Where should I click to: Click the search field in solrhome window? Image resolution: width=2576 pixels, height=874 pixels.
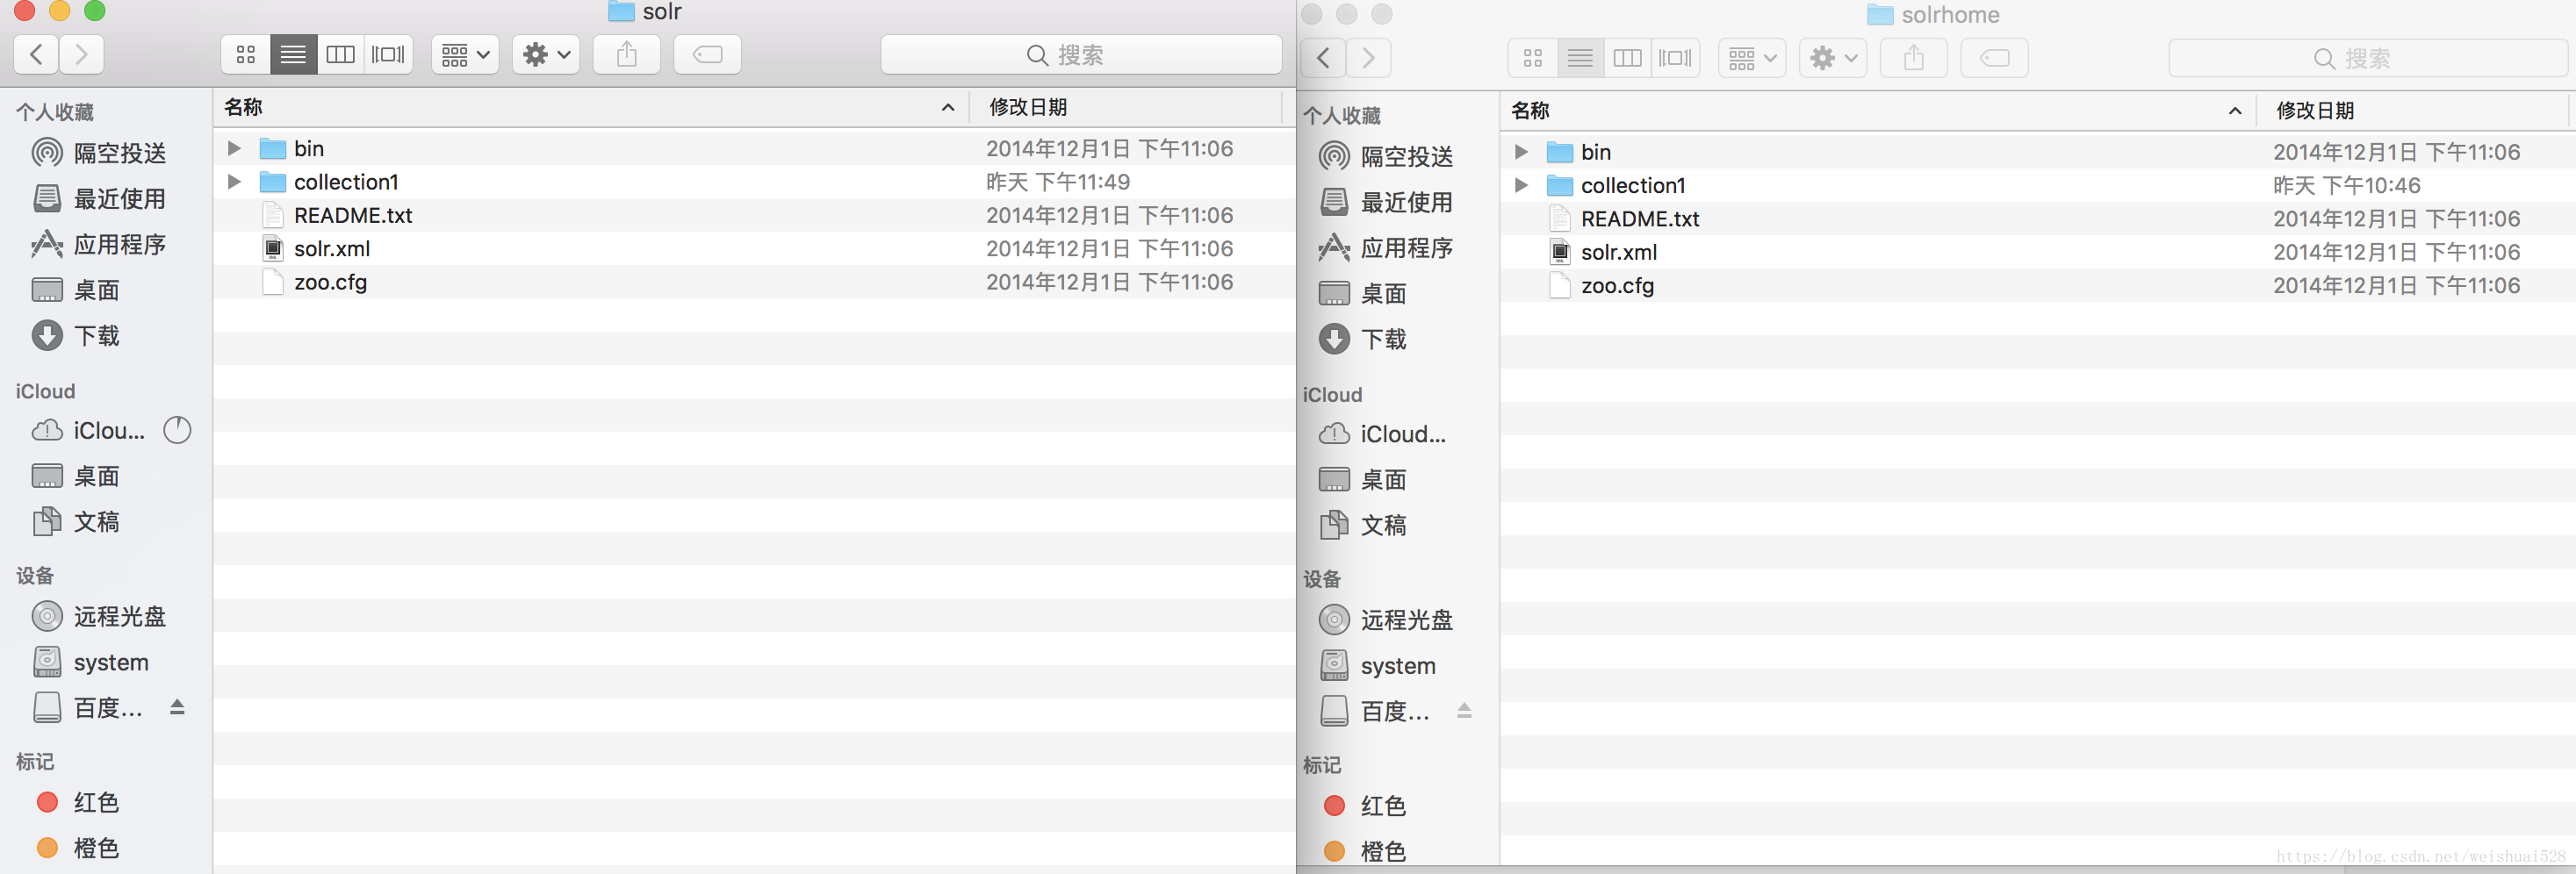pos(2368,58)
